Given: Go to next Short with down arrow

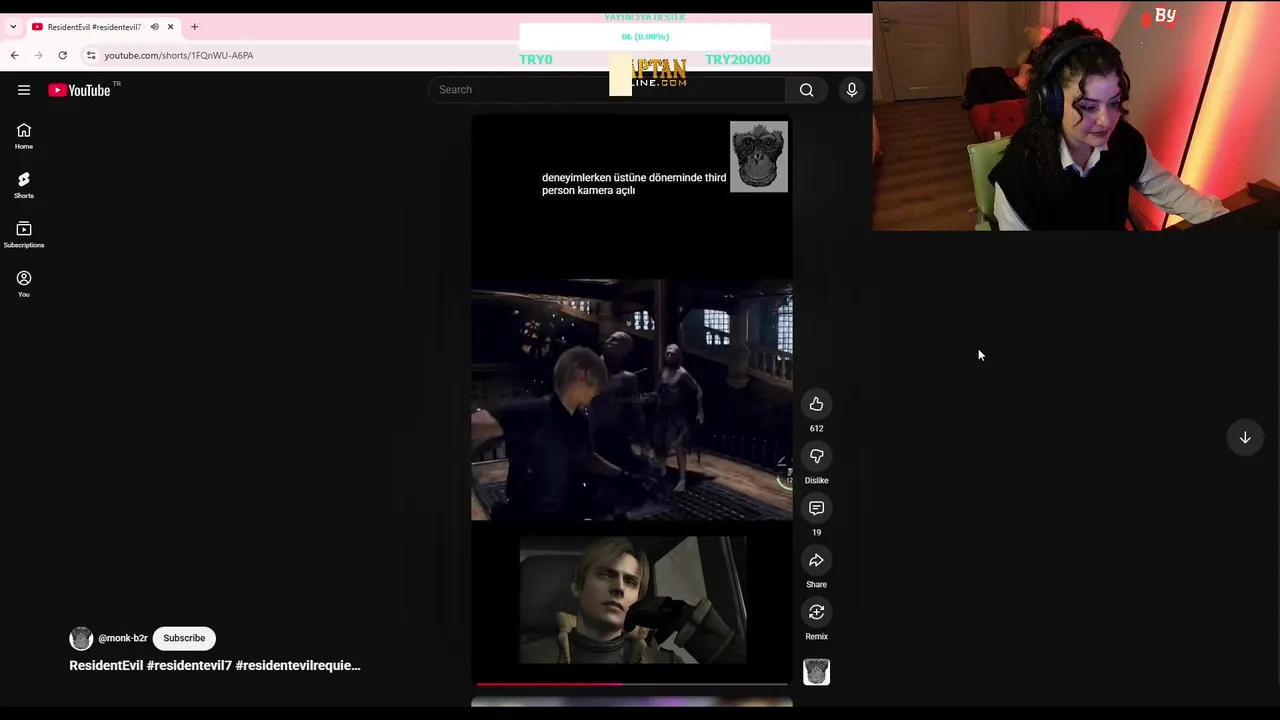Looking at the screenshot, I should tap(1245, 437).
